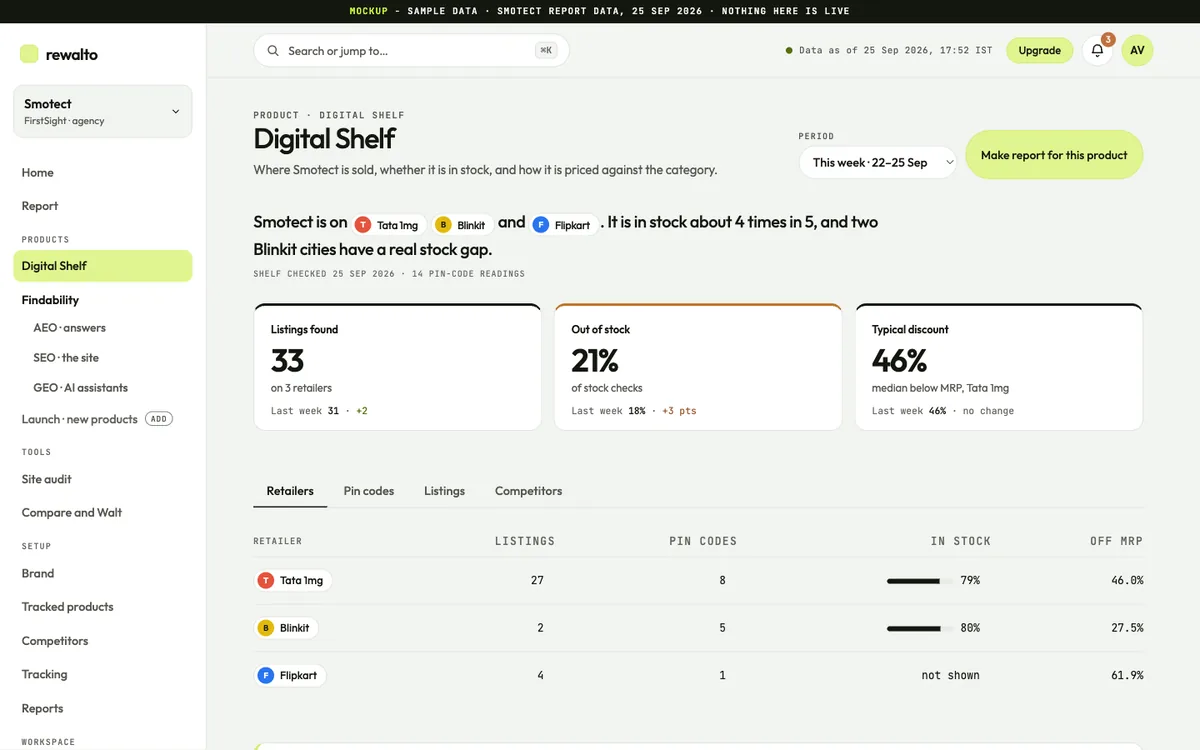Click the Flipkart retailer row badge

(290, 676)
